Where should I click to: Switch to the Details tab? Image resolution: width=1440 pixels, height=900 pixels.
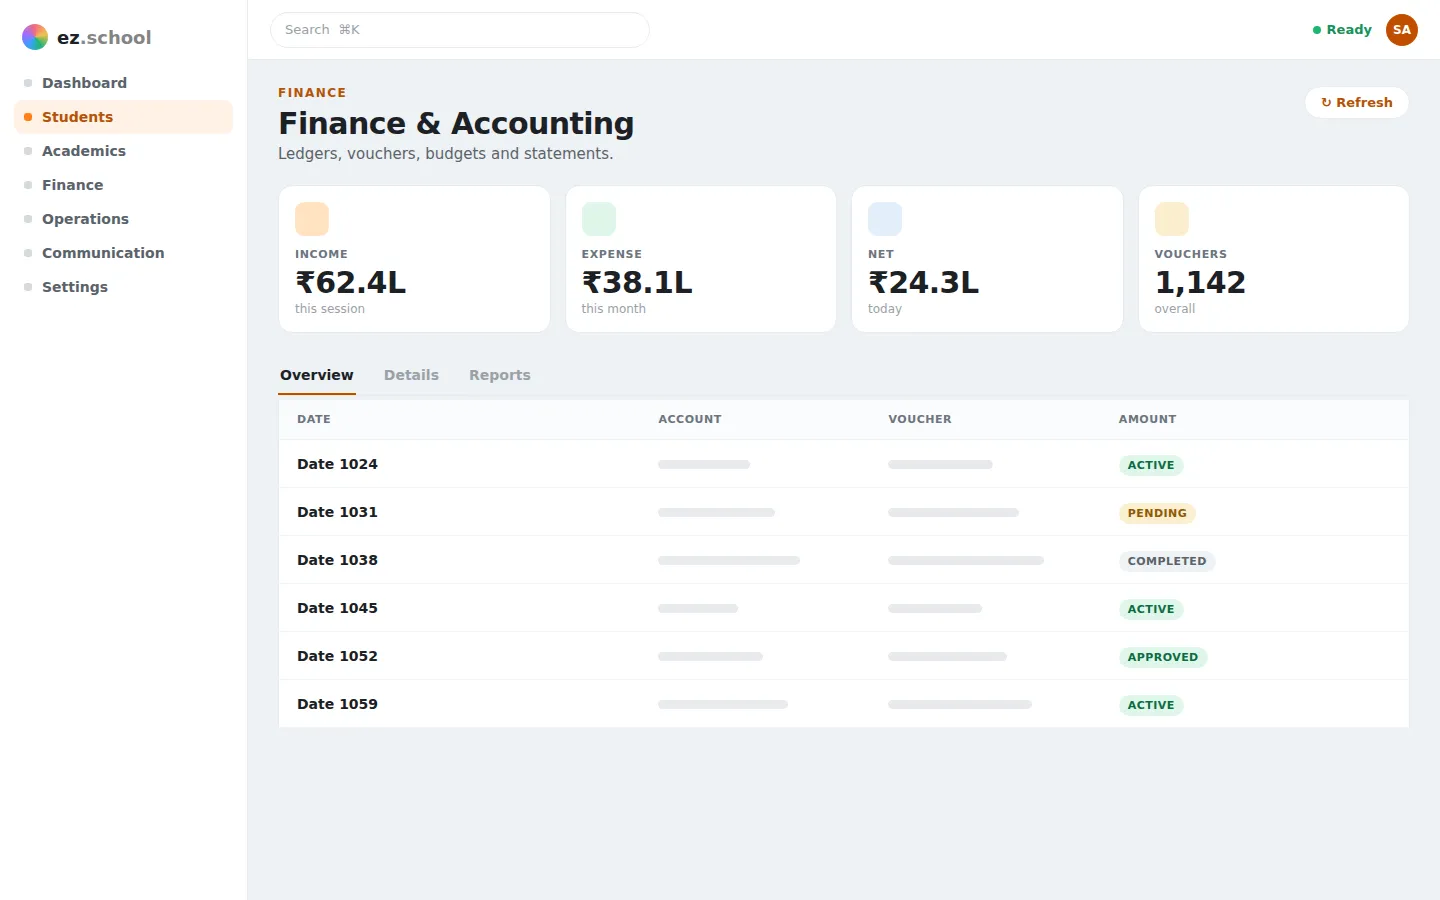click(x=411, y=375)
